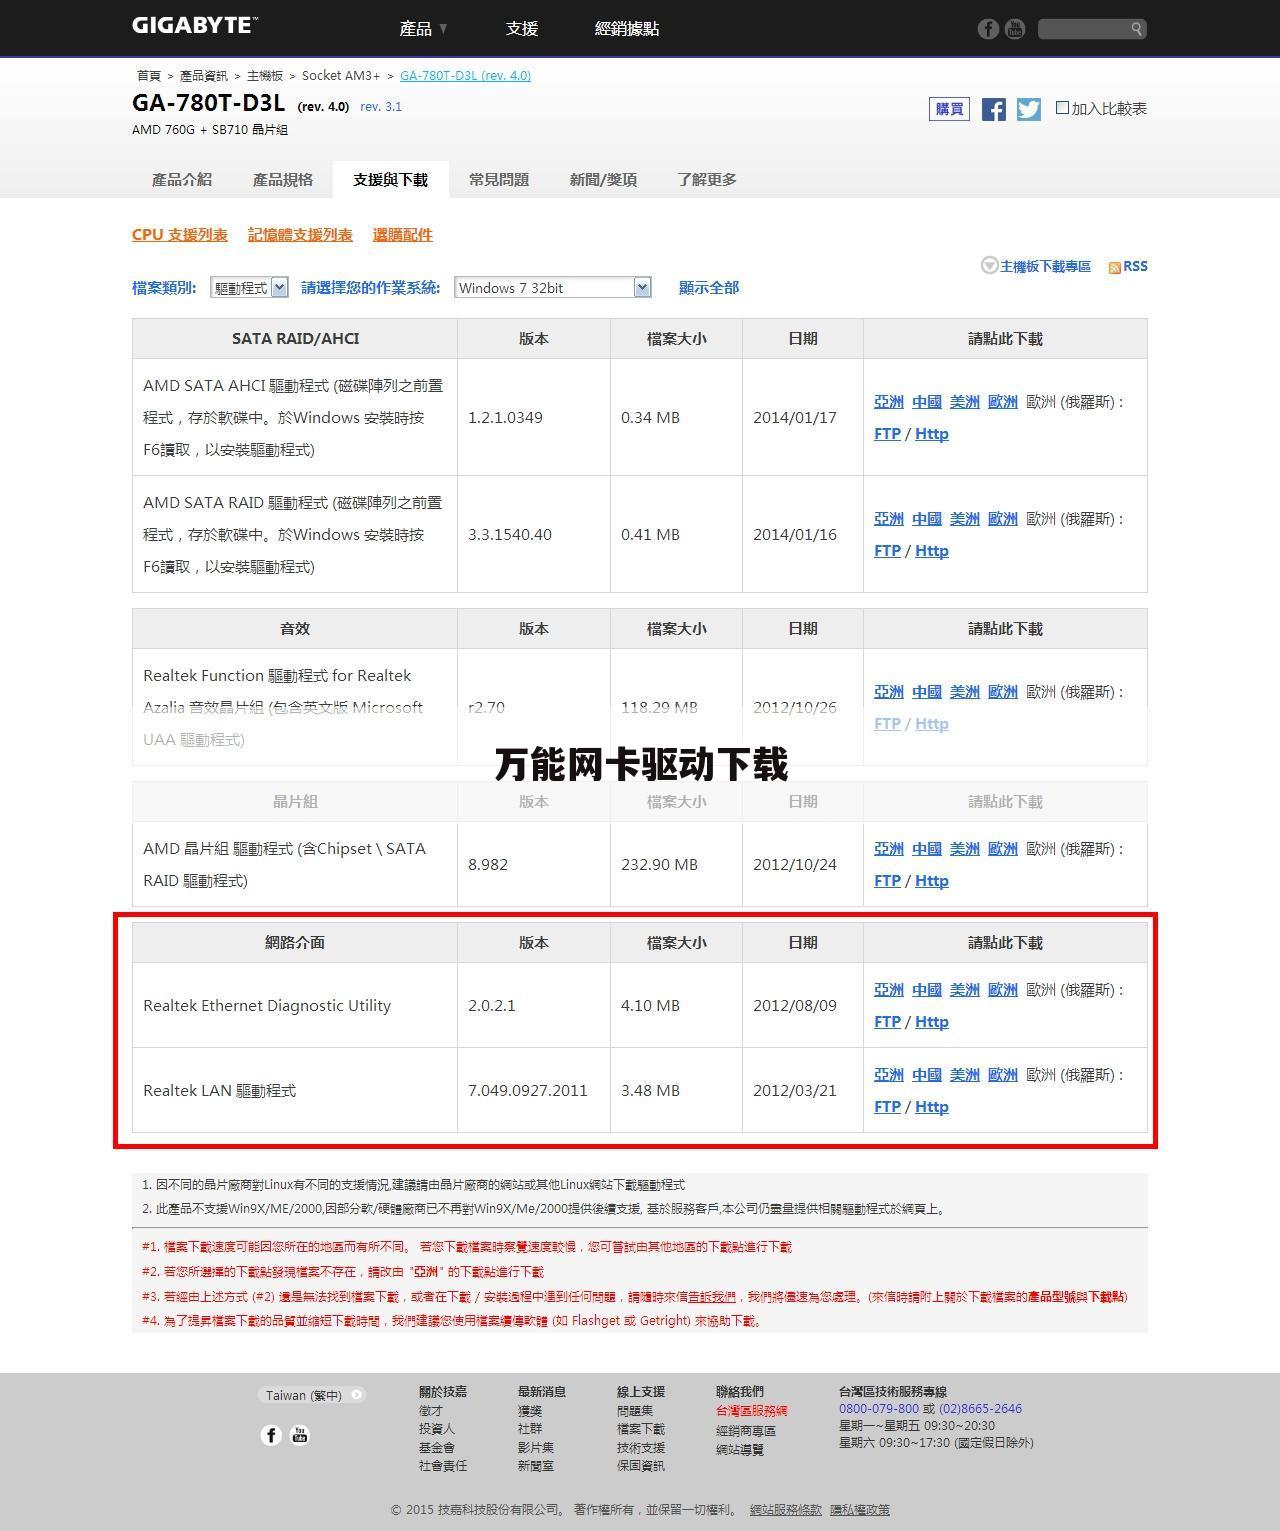
Task: Click footer 經銷商專區 link
Action: point(746,1431)
